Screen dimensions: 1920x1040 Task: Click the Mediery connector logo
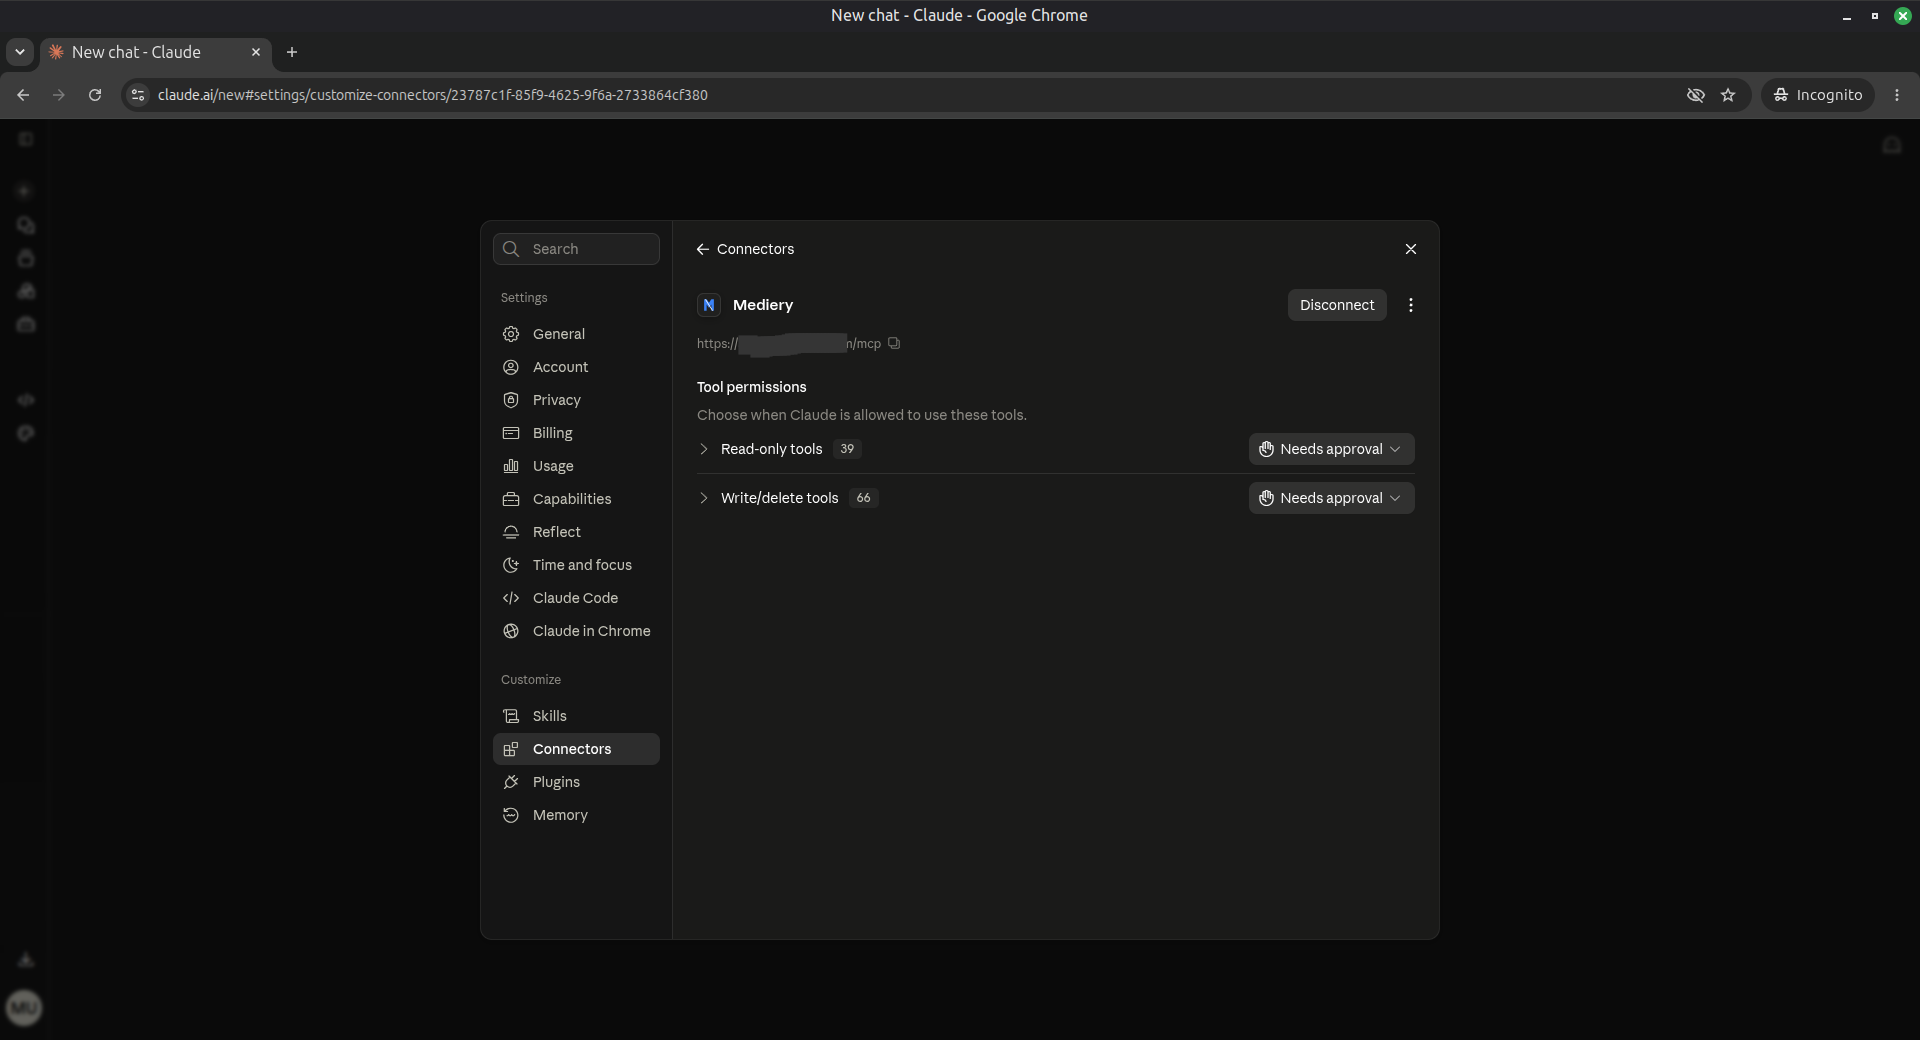click(709, 305)
